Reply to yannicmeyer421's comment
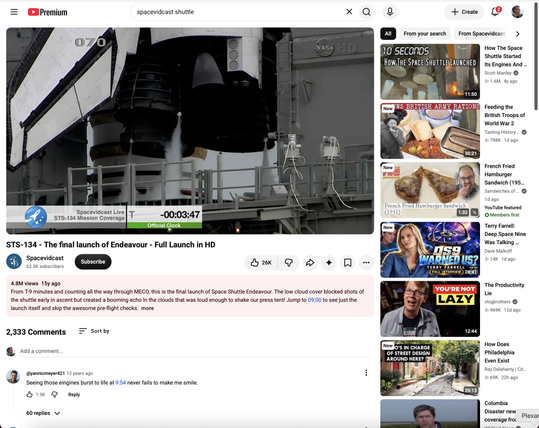Image resolution: width=539 pixels, height=428 pixels. tap(74, 394)
